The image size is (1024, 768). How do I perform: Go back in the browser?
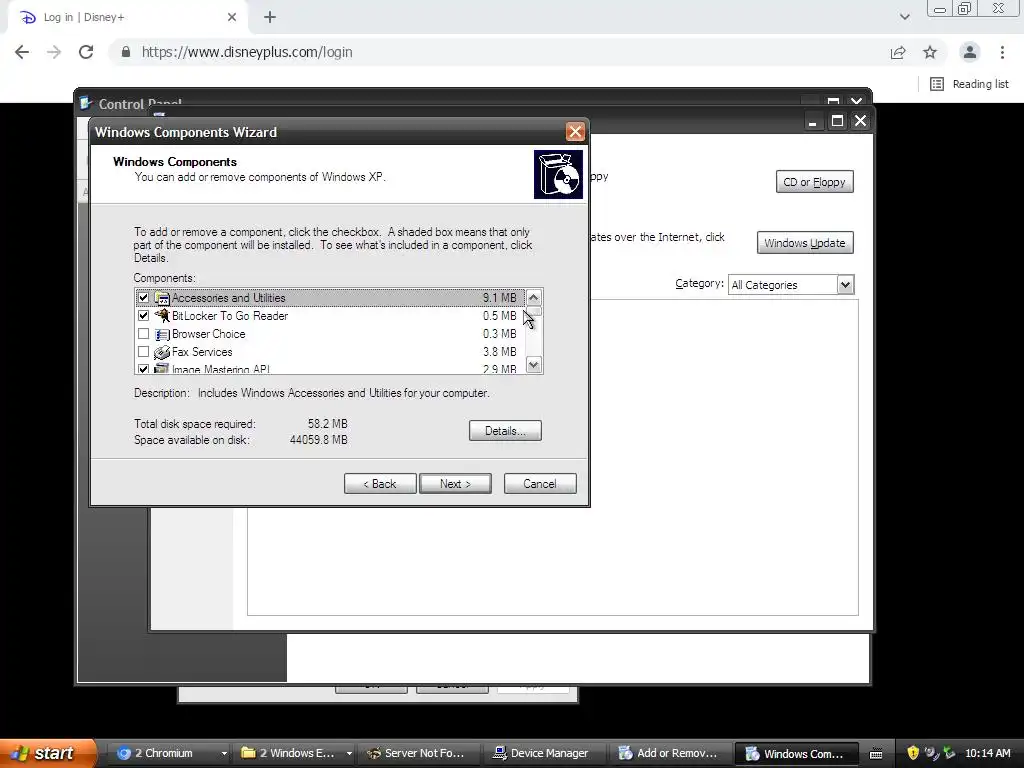click(22, 52)
